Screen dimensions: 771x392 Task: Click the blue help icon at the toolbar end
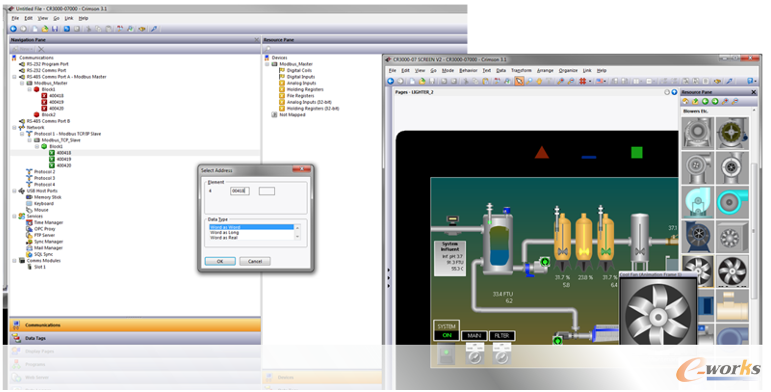pyautogui.click(x=750, y=81)
